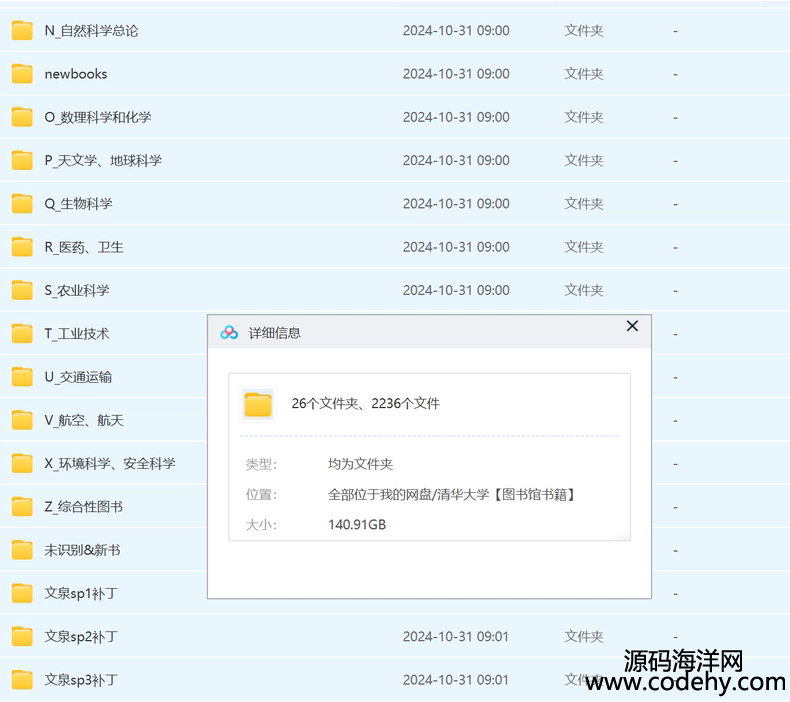The image size is (790, 702).
Task: Click folder icon of P_天文学、地球科学
Action: 22,161
